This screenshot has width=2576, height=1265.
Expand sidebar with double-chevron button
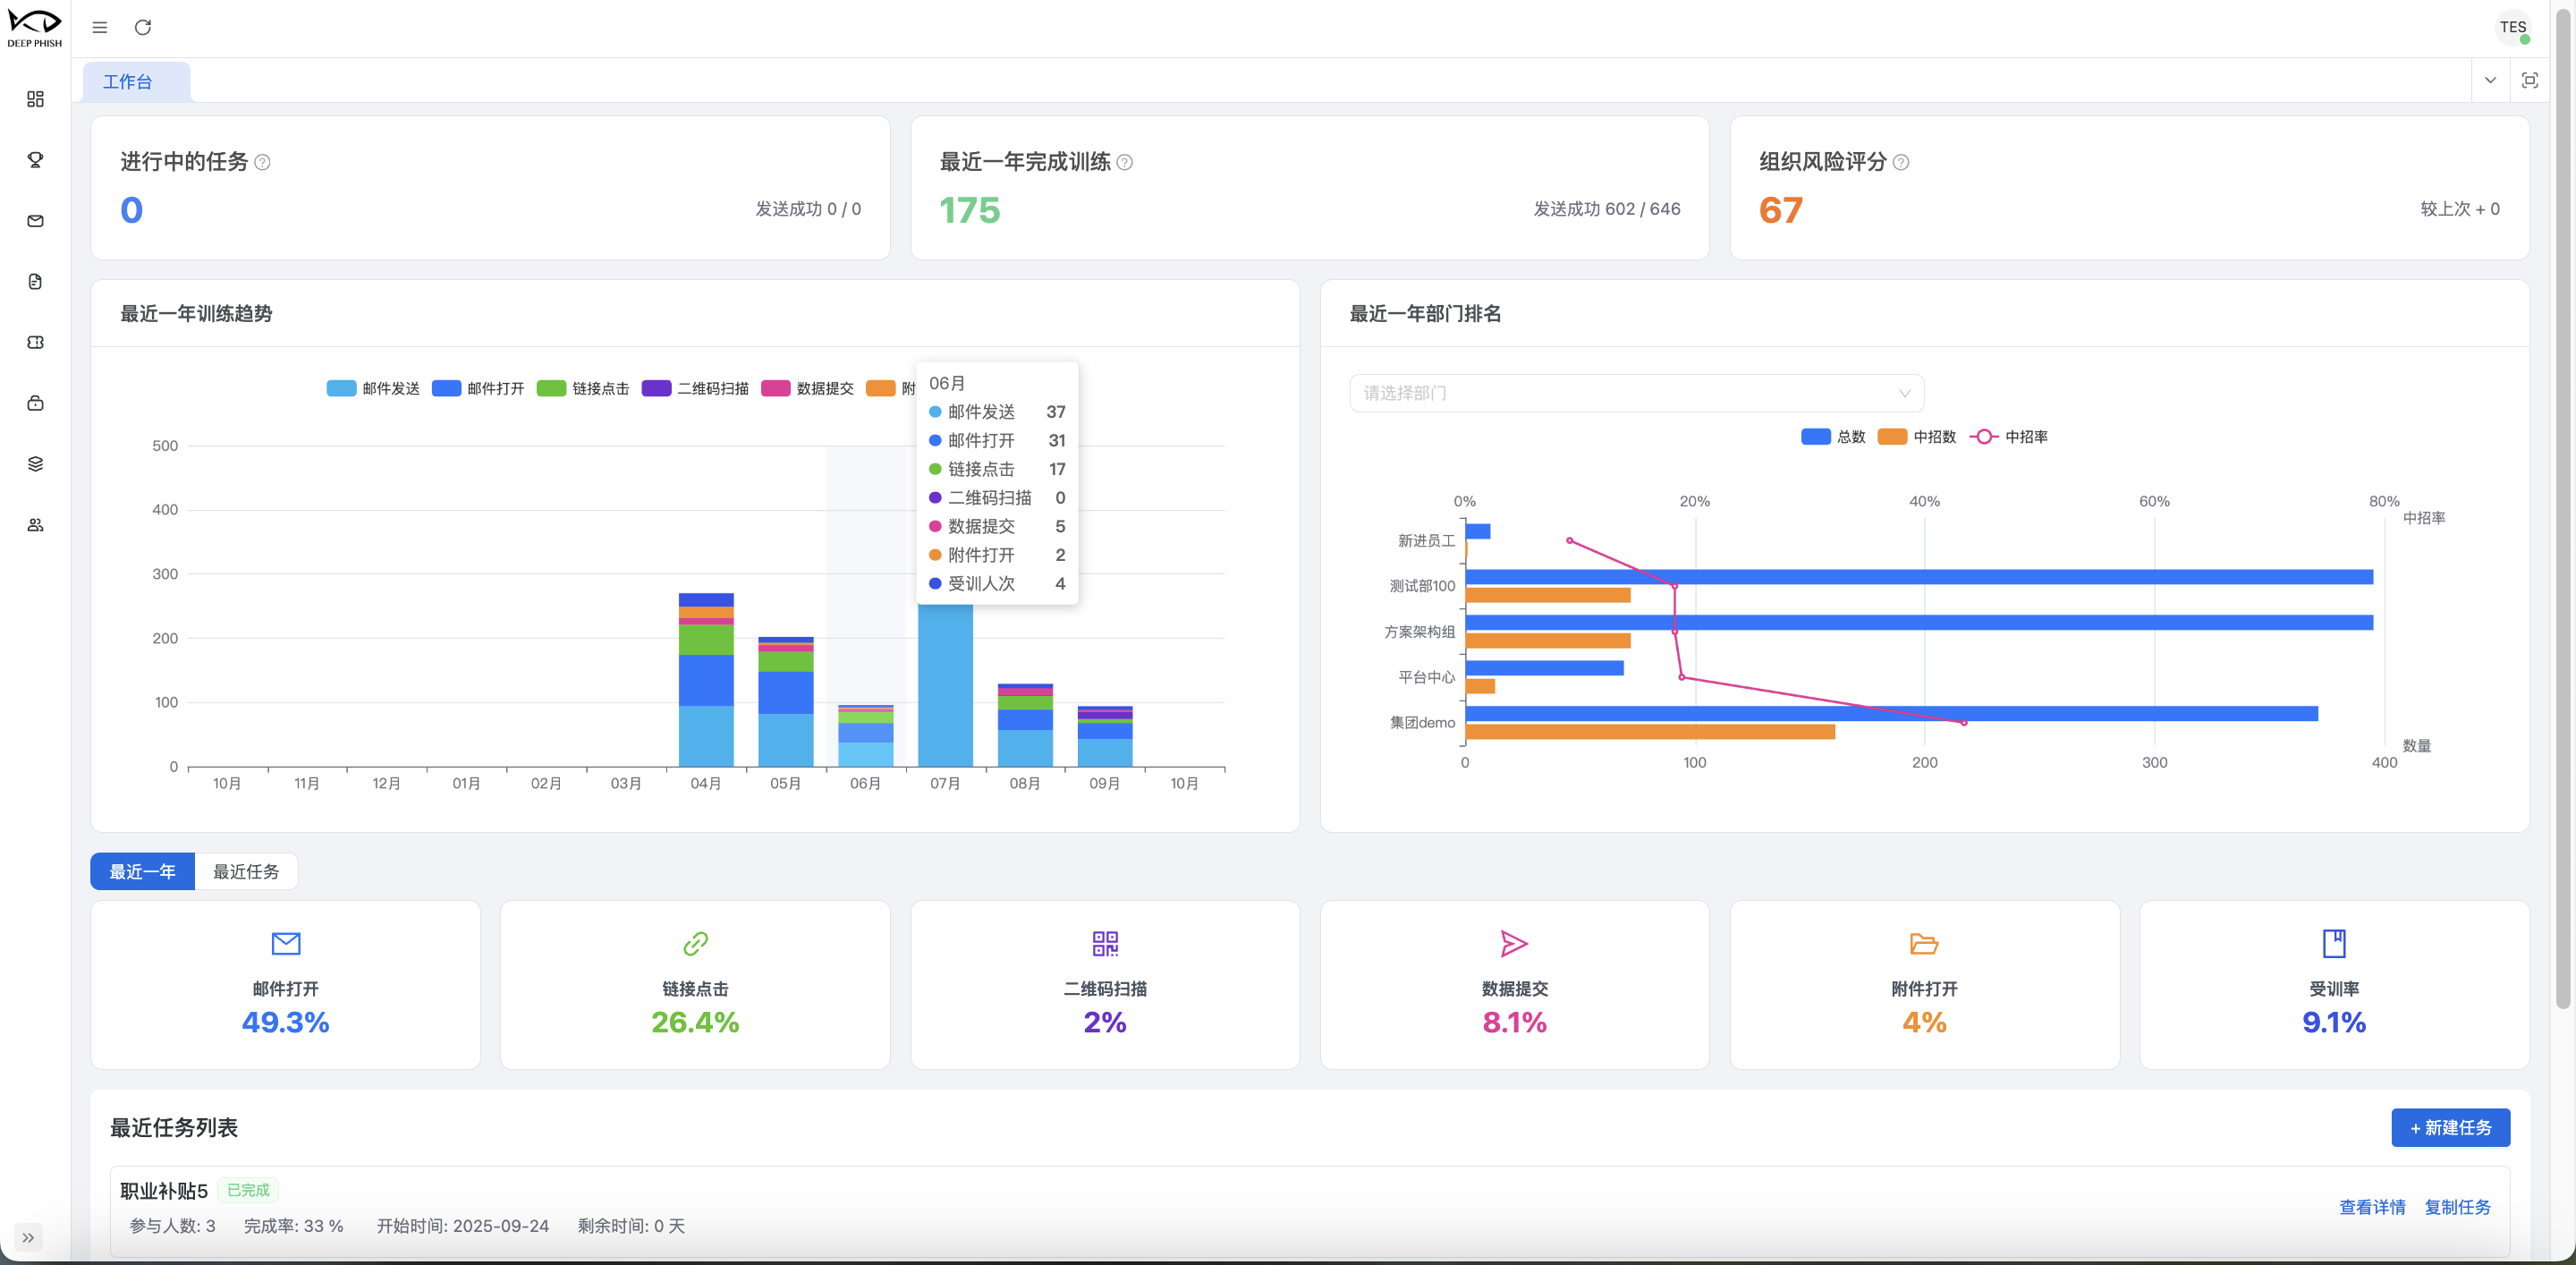coord(28,1237)
